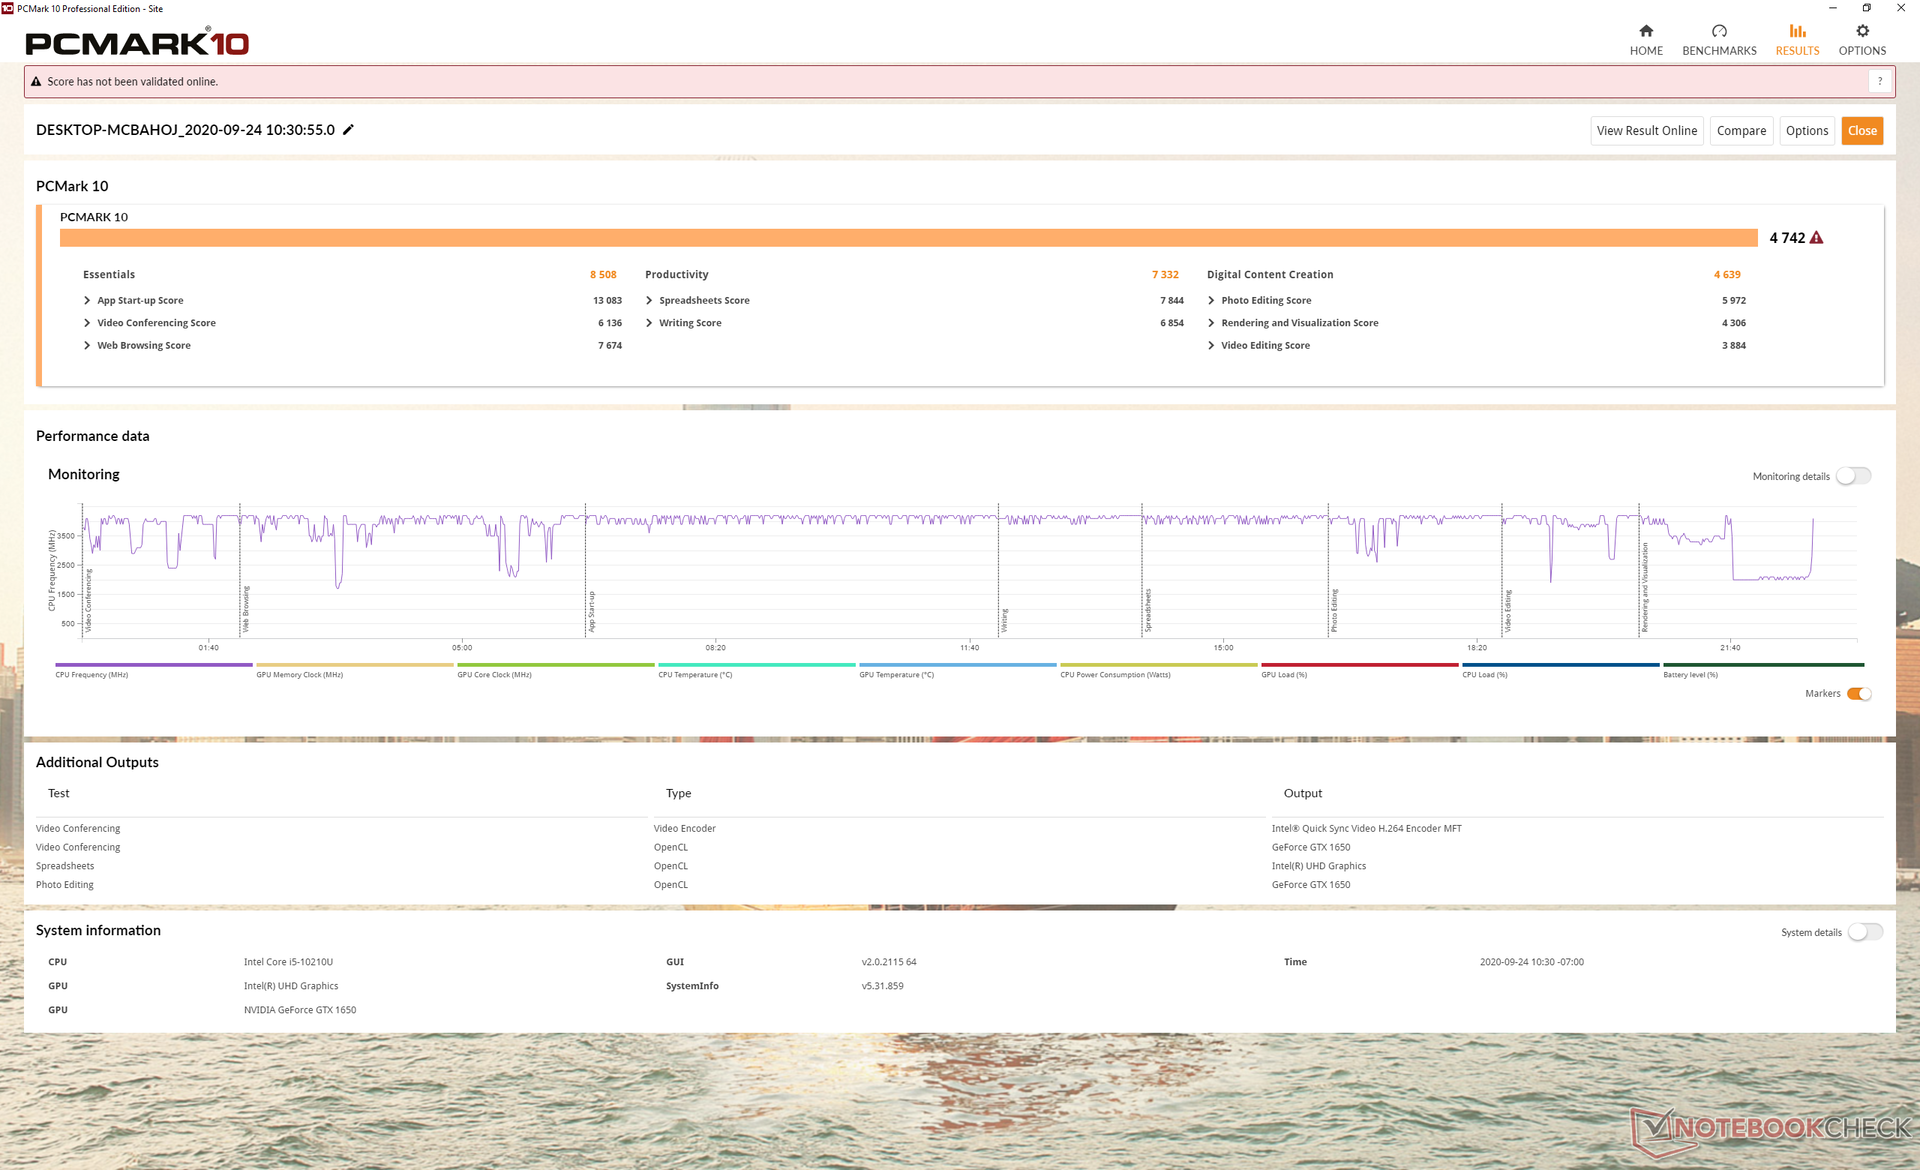Image resolution: width=1920 pixels, height=1170 pixels.
Task: Select the CPU Frequency (MHz) legend bar
Action: tap(153, 665)
